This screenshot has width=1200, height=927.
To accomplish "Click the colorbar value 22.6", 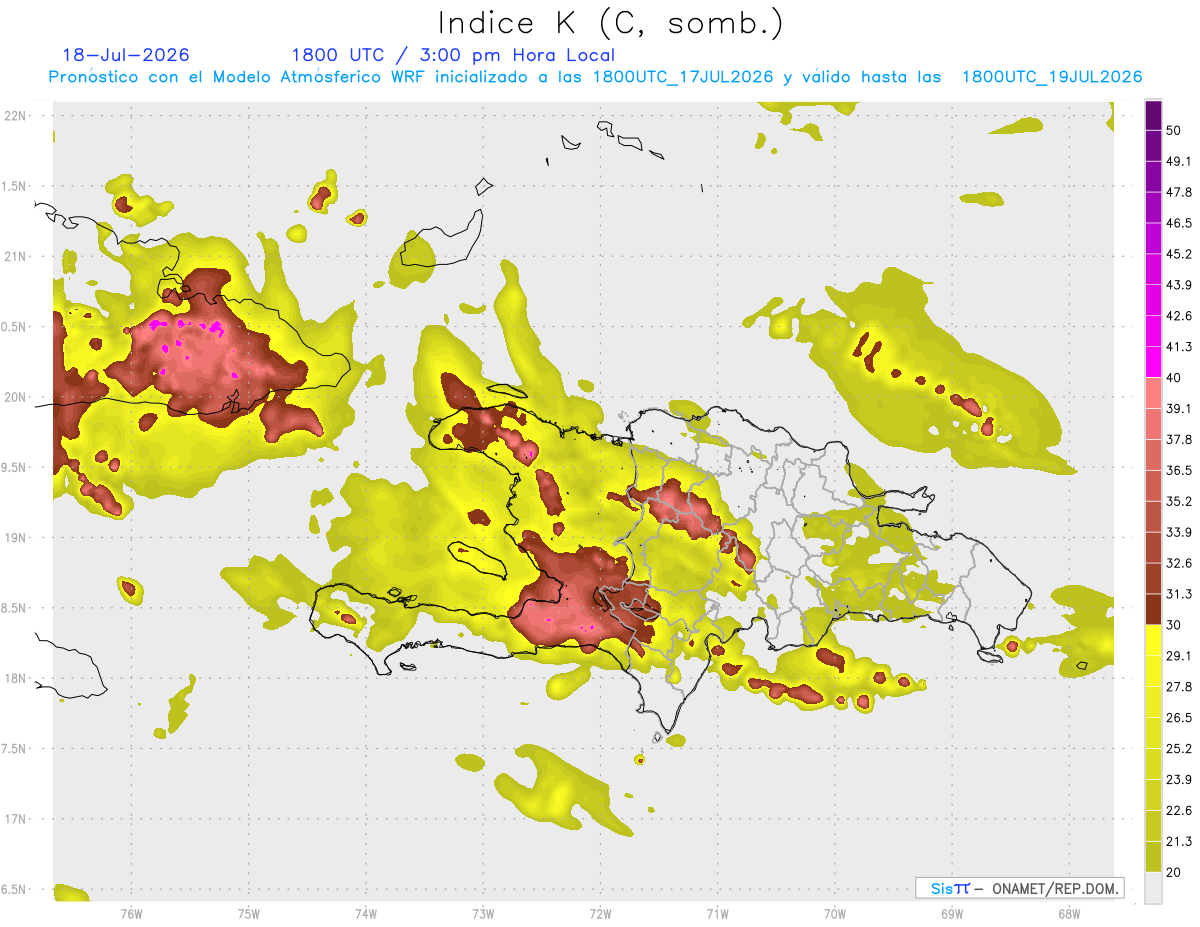I will click(1178, 810).
